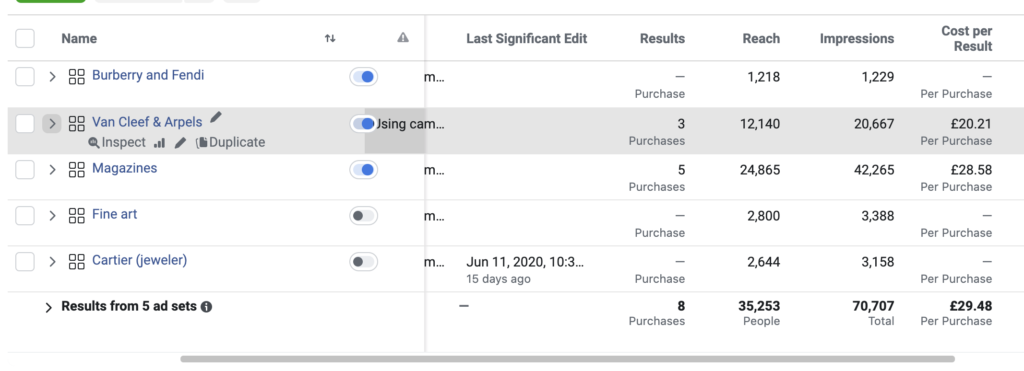This screenshot has height=371, width=1024.
Task: Click the £28.58 cost per purchase value
Action: [971, 170]
